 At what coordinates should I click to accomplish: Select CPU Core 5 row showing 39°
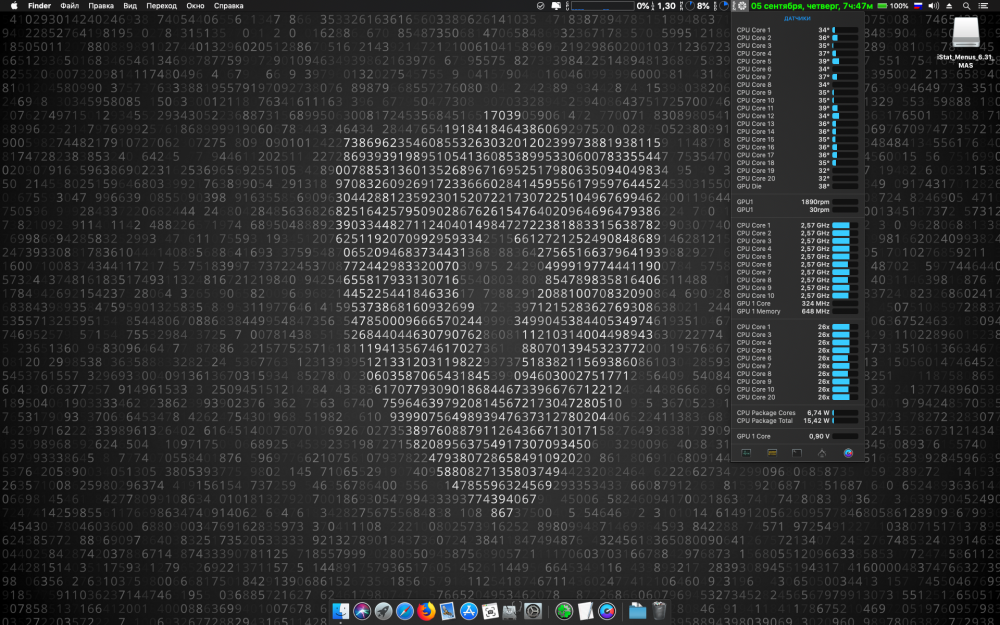[797, 61]
